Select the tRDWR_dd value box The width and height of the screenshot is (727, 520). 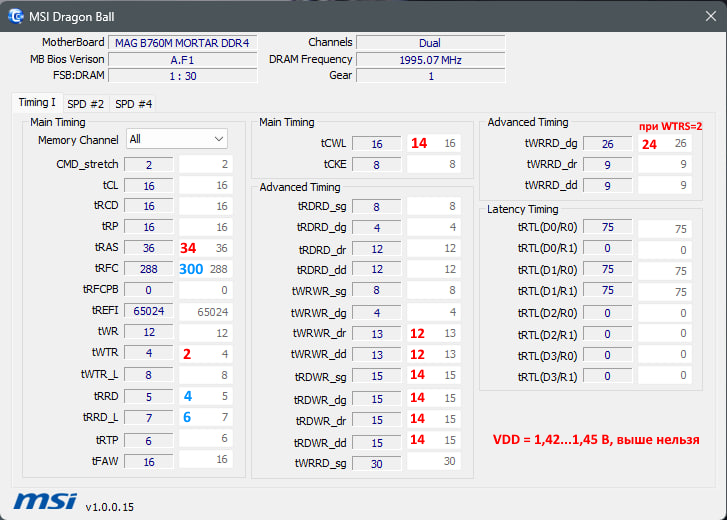click(376, 443)
